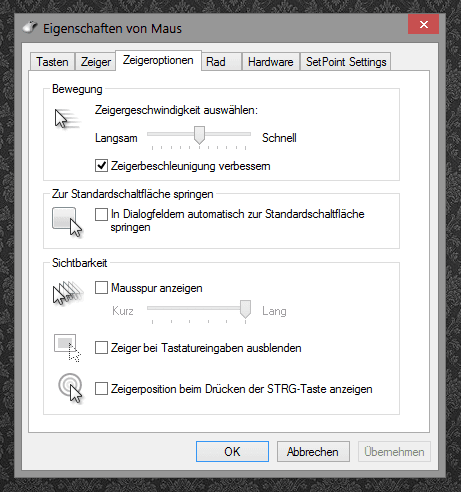Click the Sichtbarkeit group heading
Image resolution: width=461 pixels, height=492 pixels.
coord(79,263)
